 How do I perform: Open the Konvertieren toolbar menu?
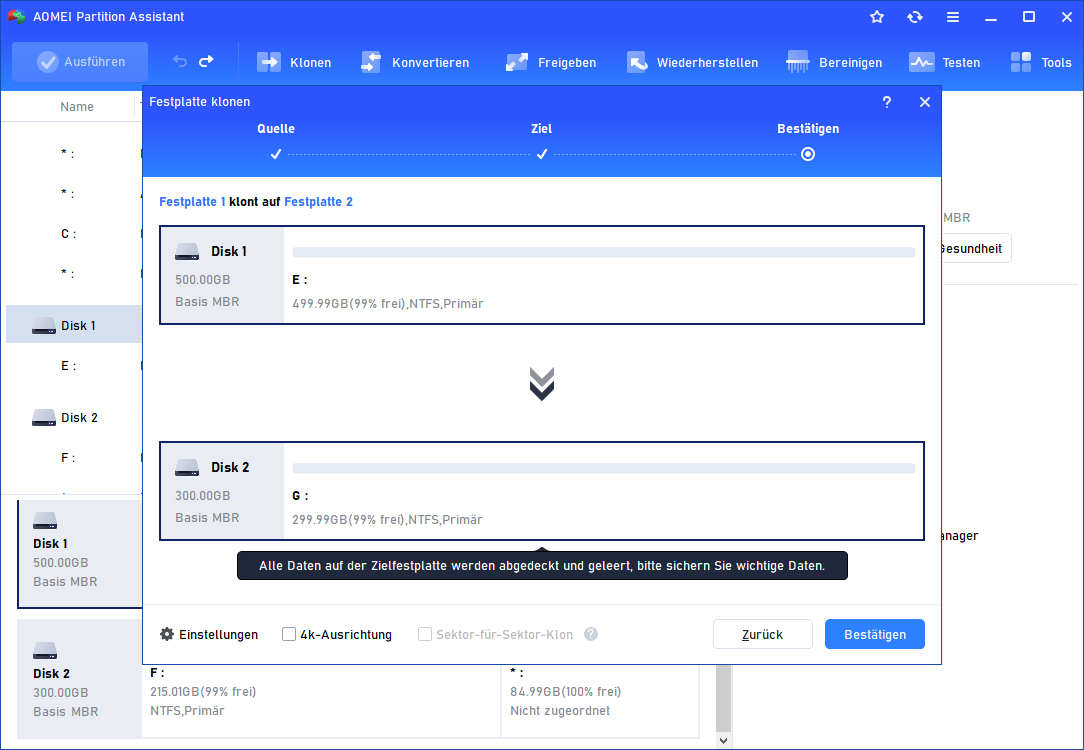[x=415, y=62]
